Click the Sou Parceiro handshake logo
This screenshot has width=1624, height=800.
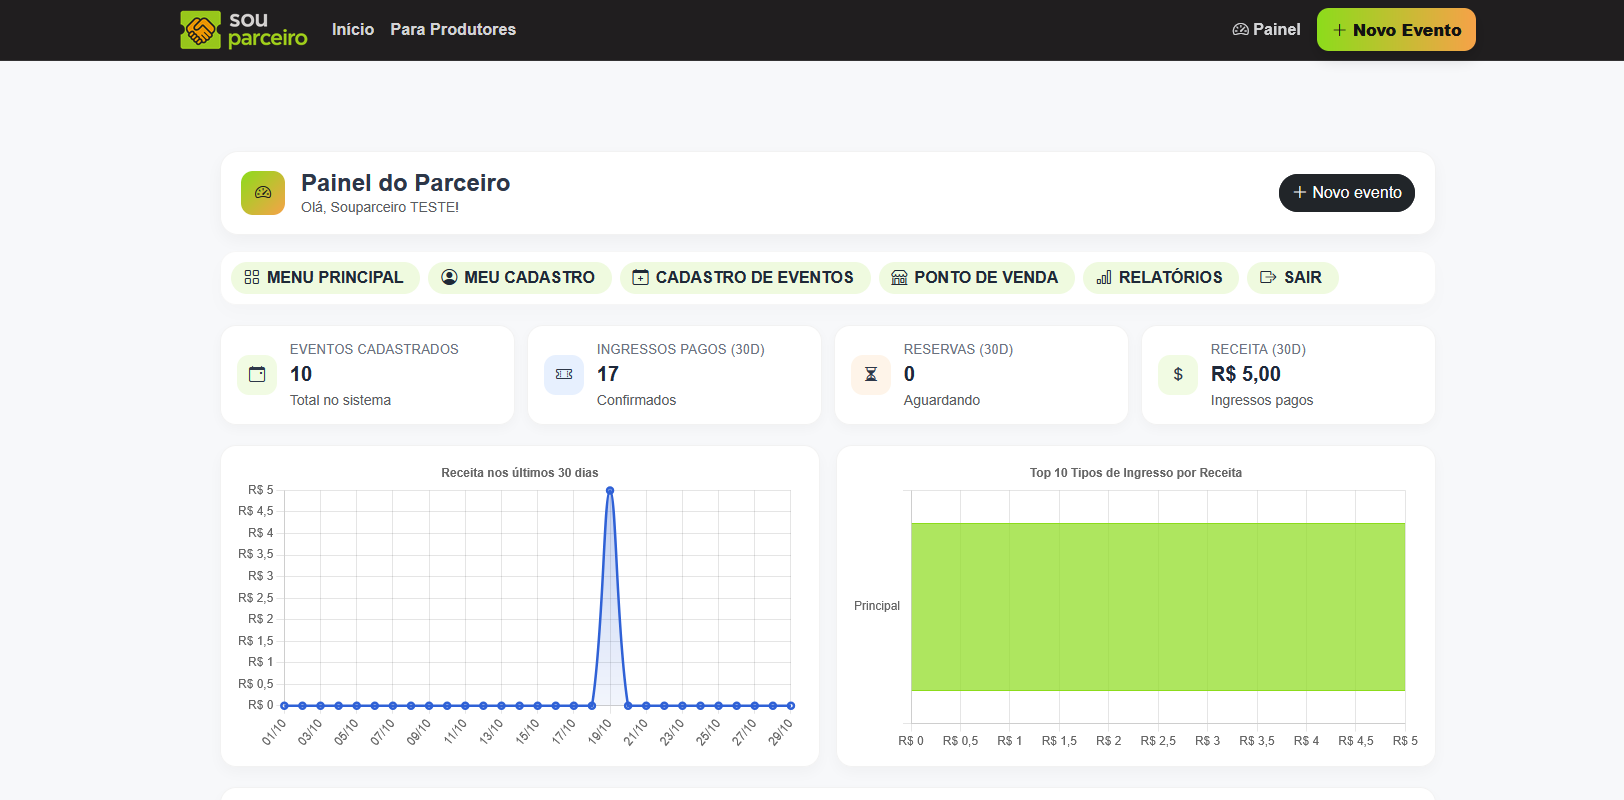pyautogui.click(x=200, y=30)
